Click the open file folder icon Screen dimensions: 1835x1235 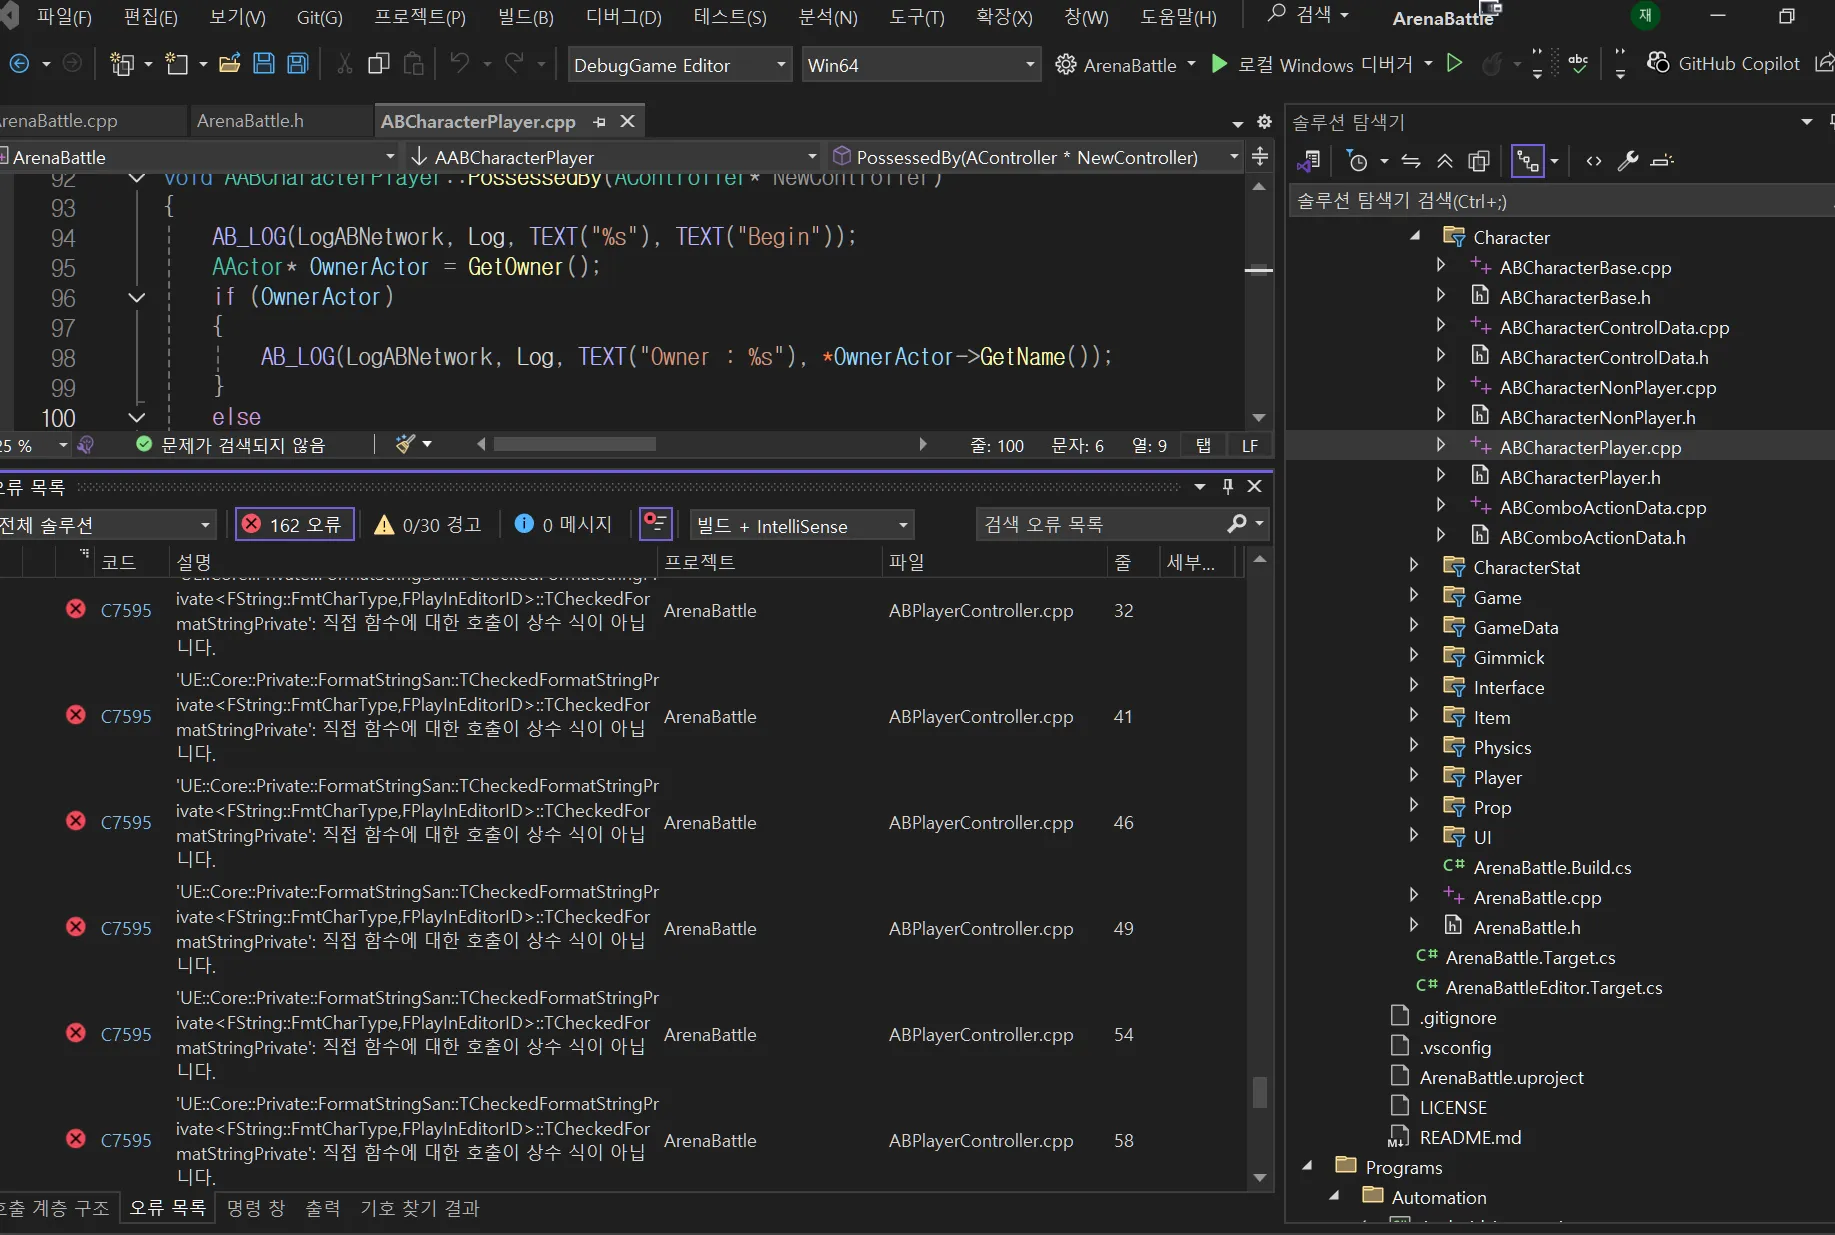(229, 64)
